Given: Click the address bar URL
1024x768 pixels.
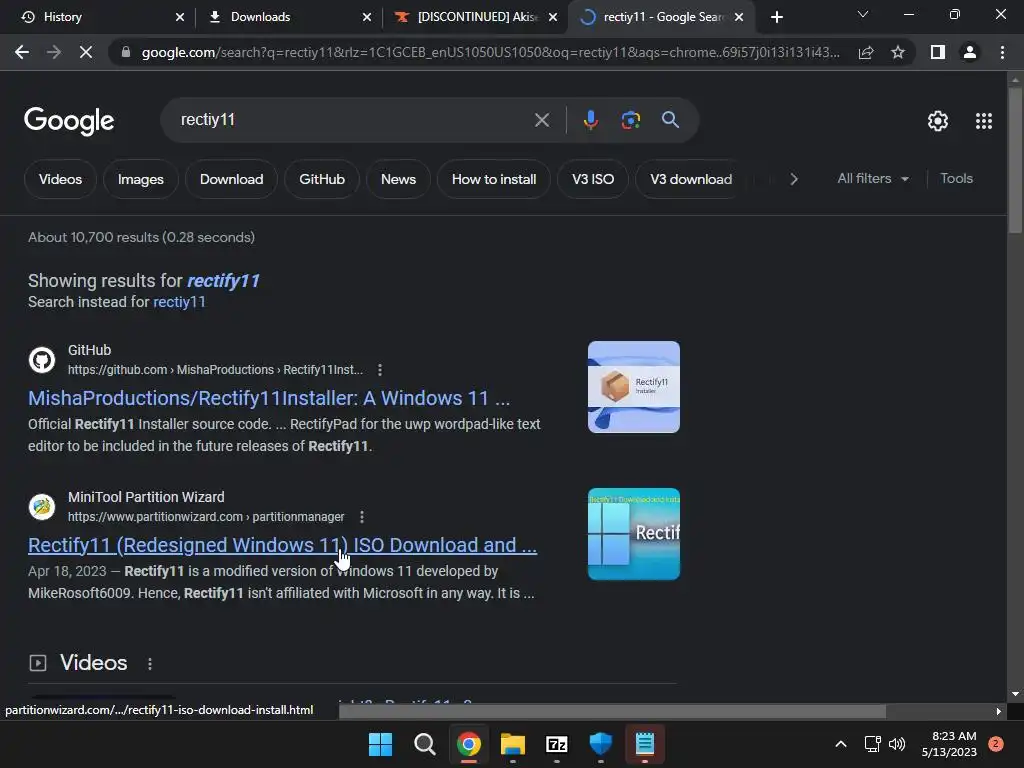Looking at the screenshot, I should point(490,52).
